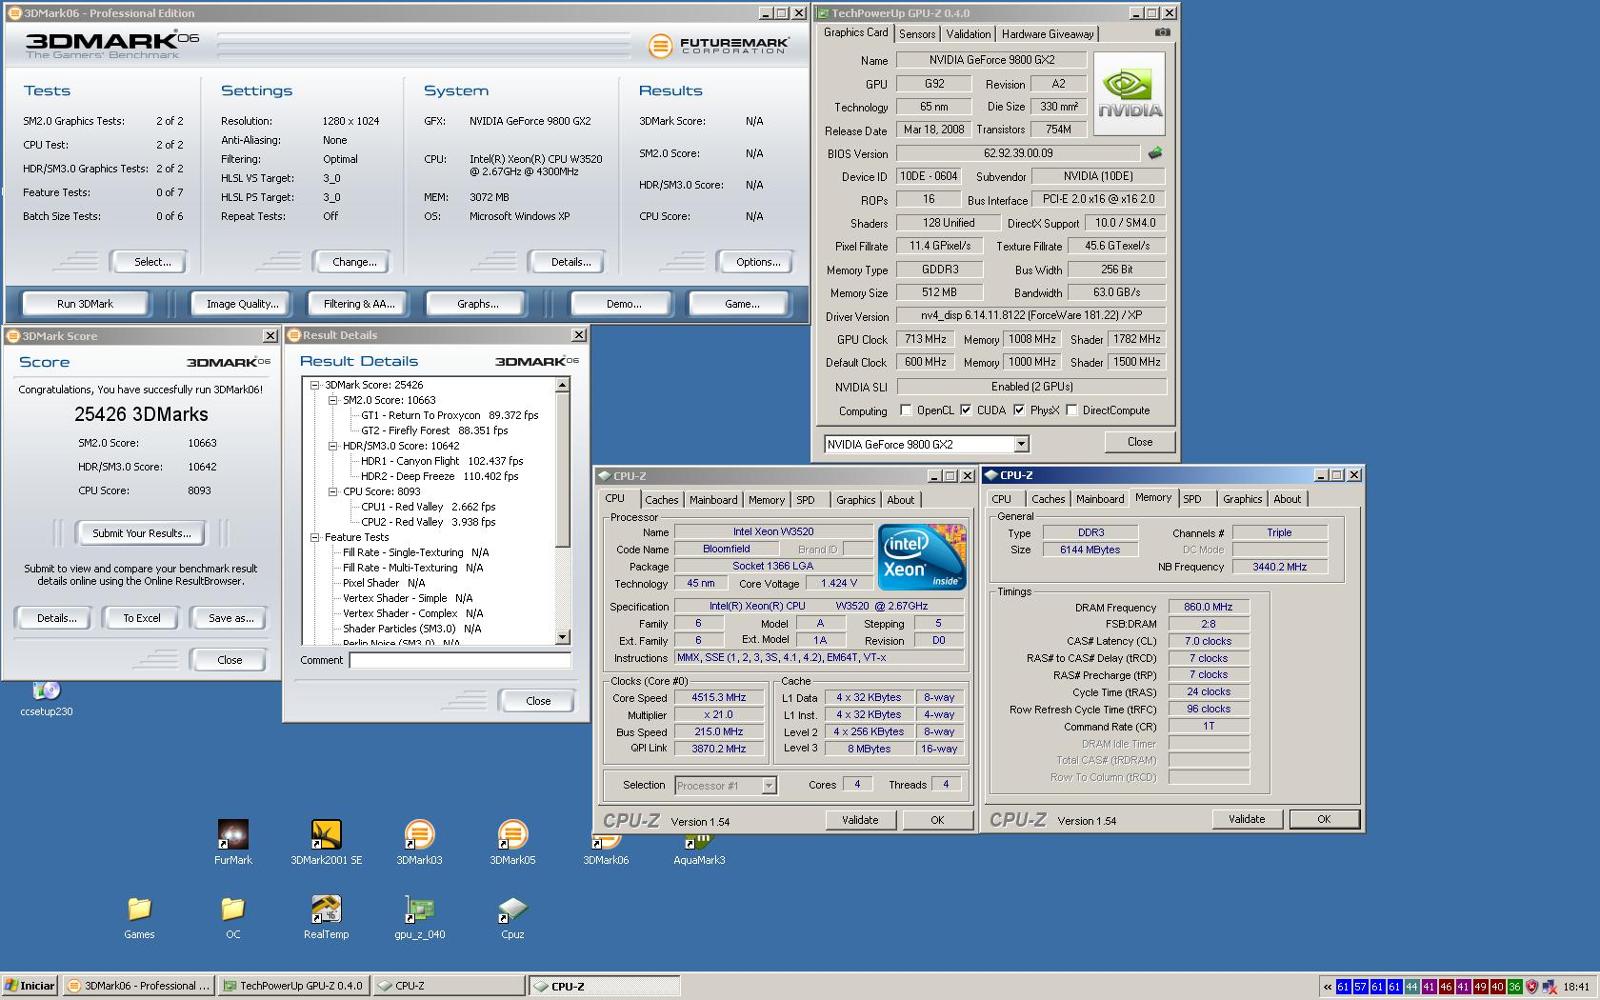Select the AquaMark3 desktop shortcut label
Image resolution: width=1600 pixels, height=1000 pixels.
click(699, 860)
